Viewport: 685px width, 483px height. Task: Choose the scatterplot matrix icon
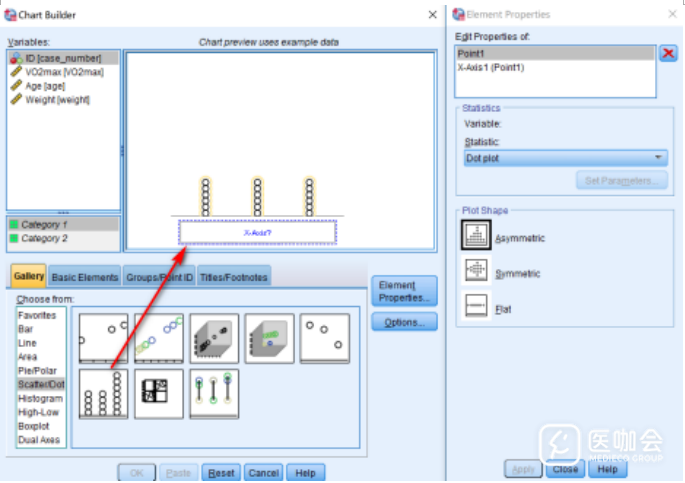coord(159,393)
